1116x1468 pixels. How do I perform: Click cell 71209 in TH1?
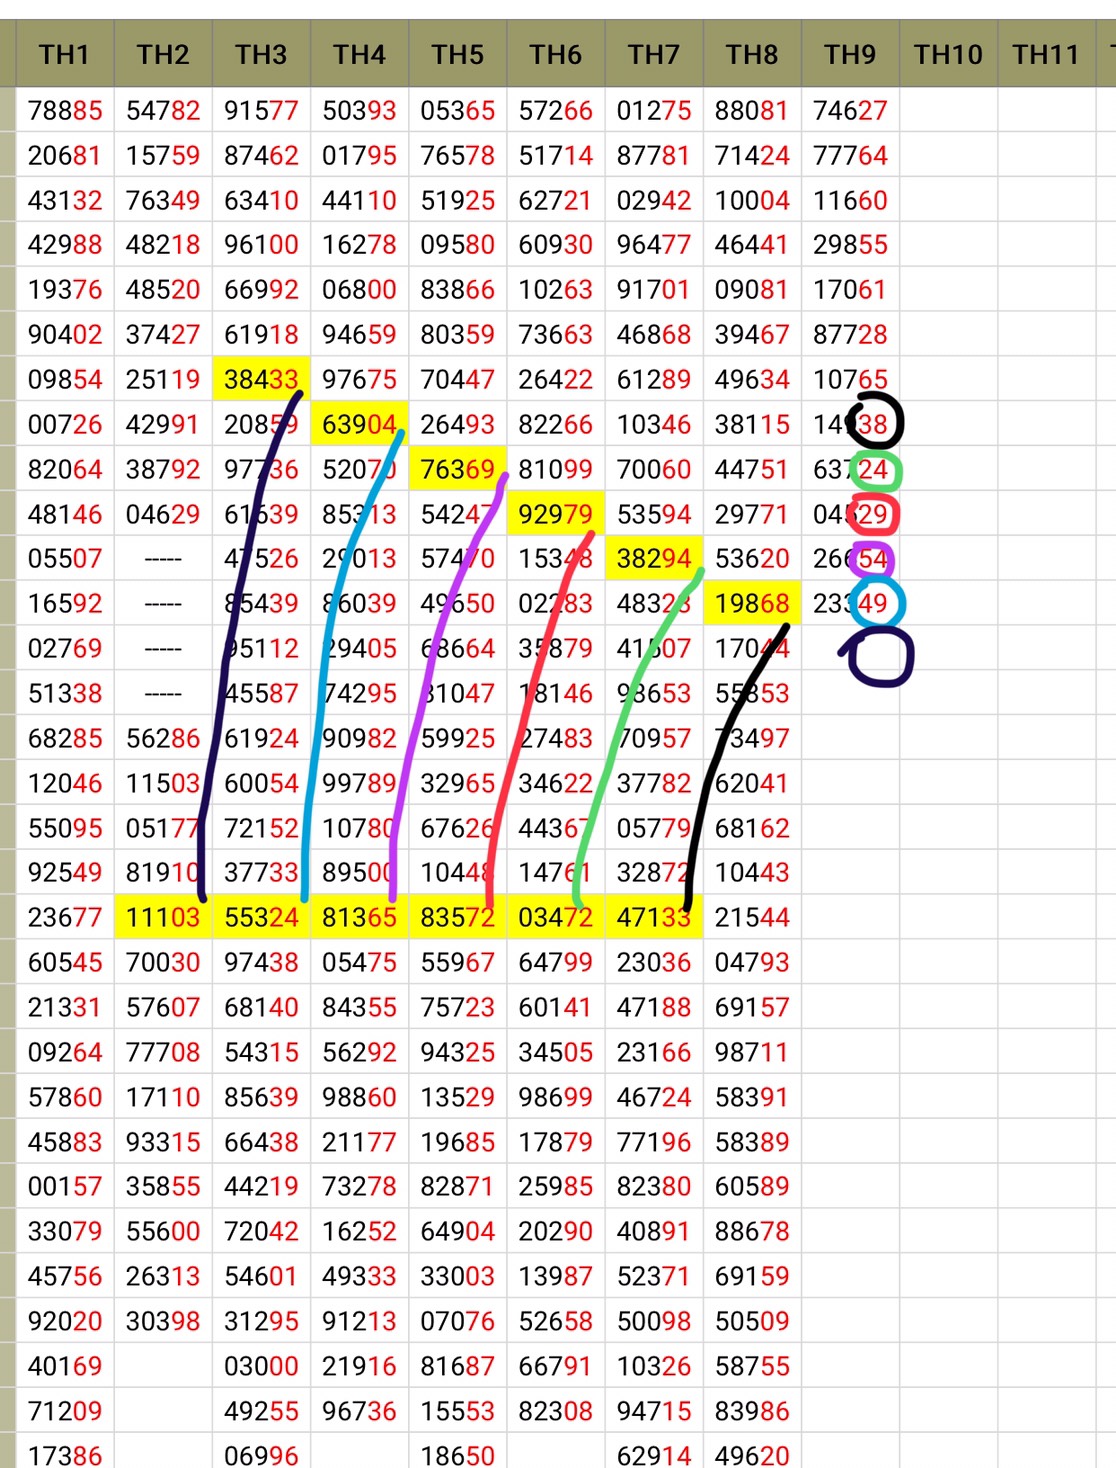[x=65, y=1411]
